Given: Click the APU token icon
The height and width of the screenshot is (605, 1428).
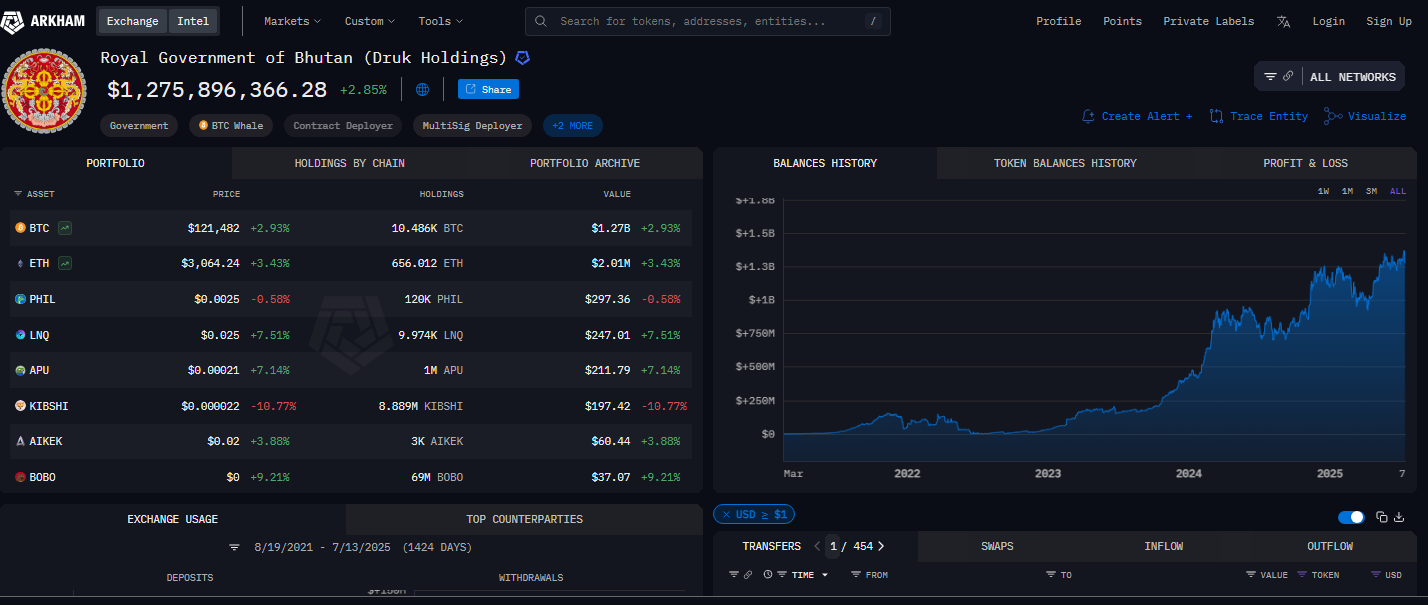Looking at the screenshot, I should coord(20,370).
